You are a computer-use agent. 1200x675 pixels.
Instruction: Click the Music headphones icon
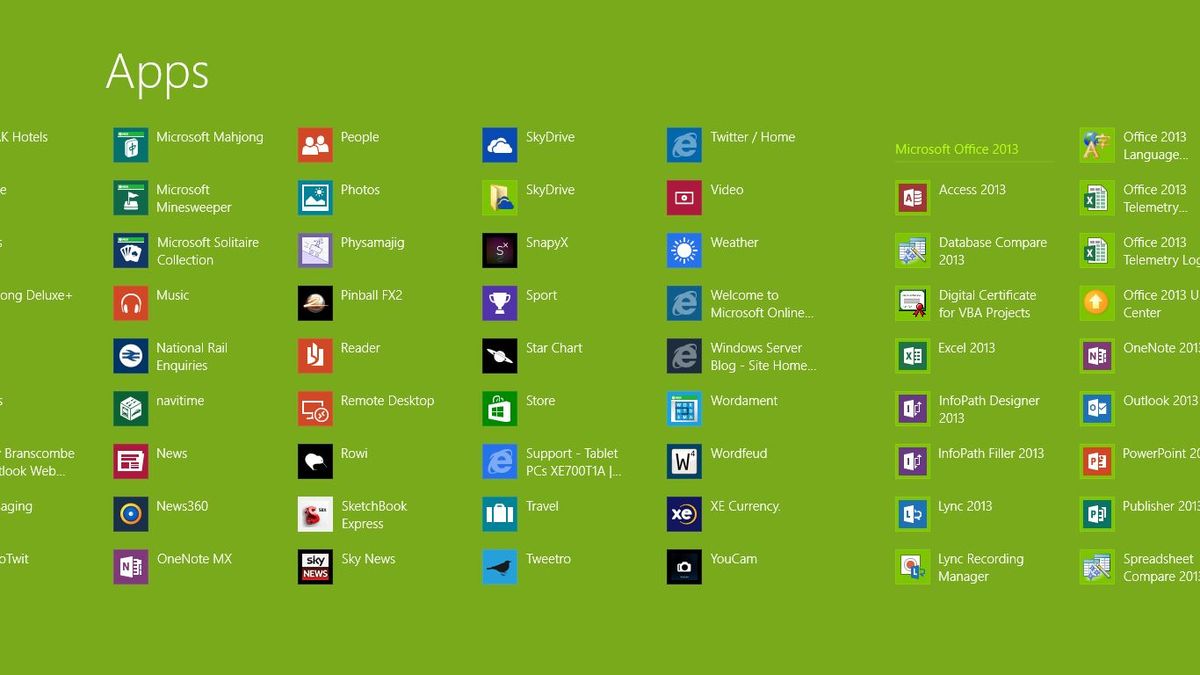coord(131,303)
